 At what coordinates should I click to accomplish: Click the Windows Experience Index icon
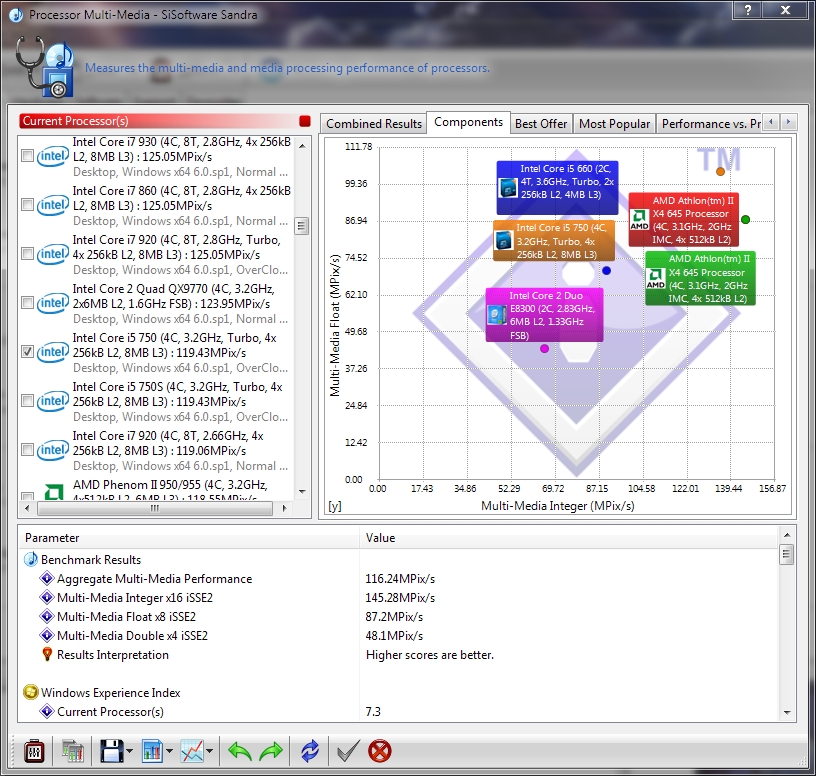tap(31, 692)
